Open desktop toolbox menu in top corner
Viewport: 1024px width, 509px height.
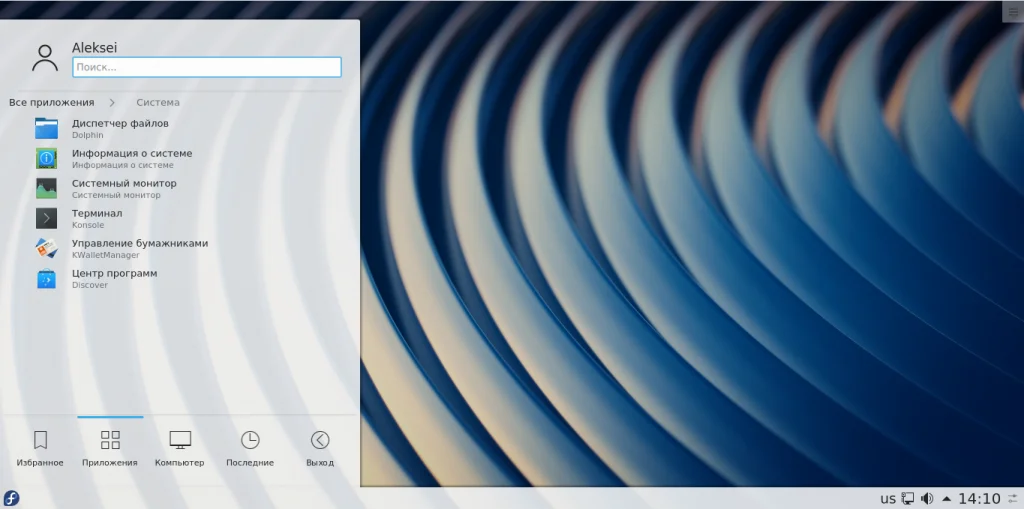[x=1013, y=10]
